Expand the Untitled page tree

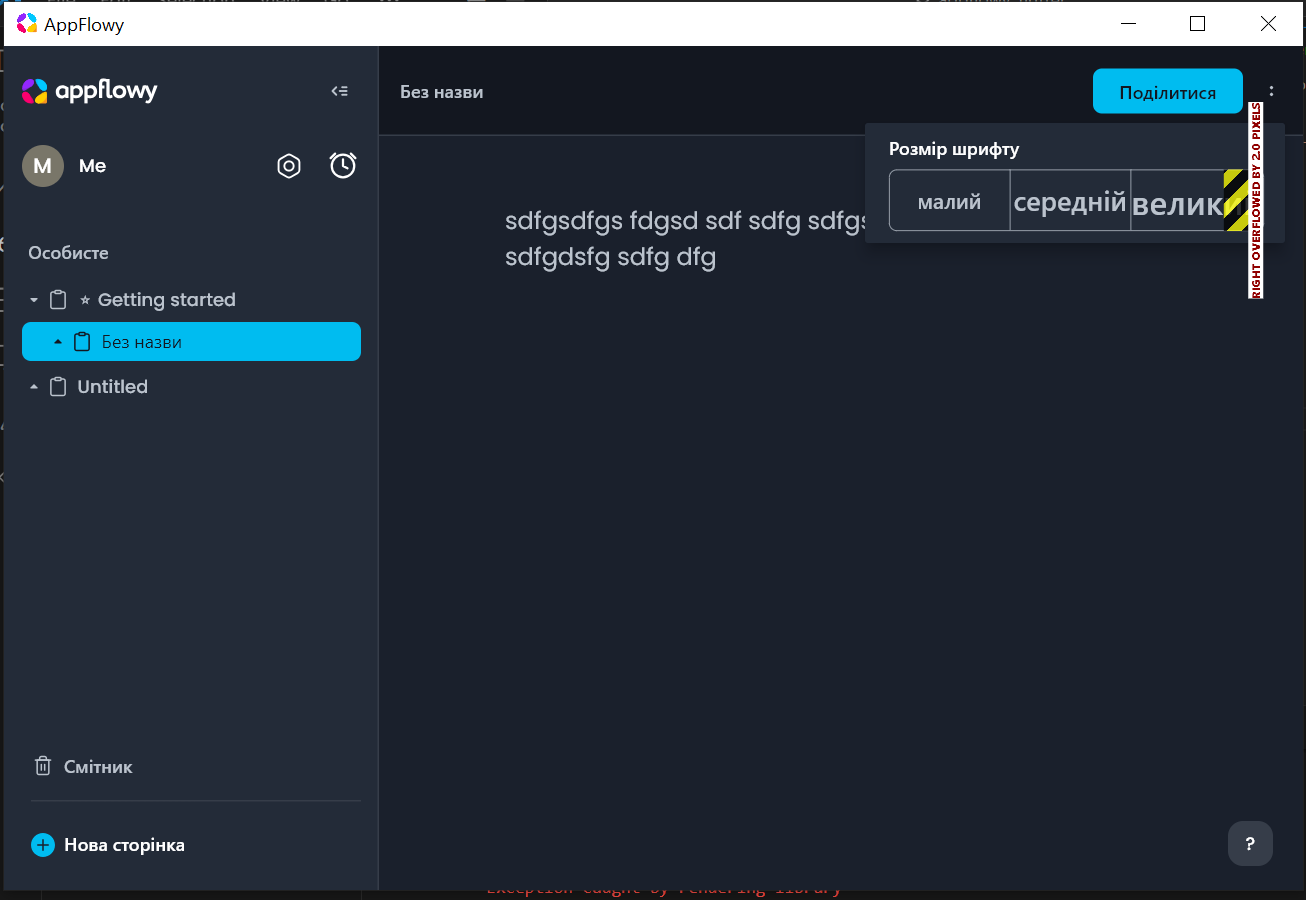coord(32,386)
